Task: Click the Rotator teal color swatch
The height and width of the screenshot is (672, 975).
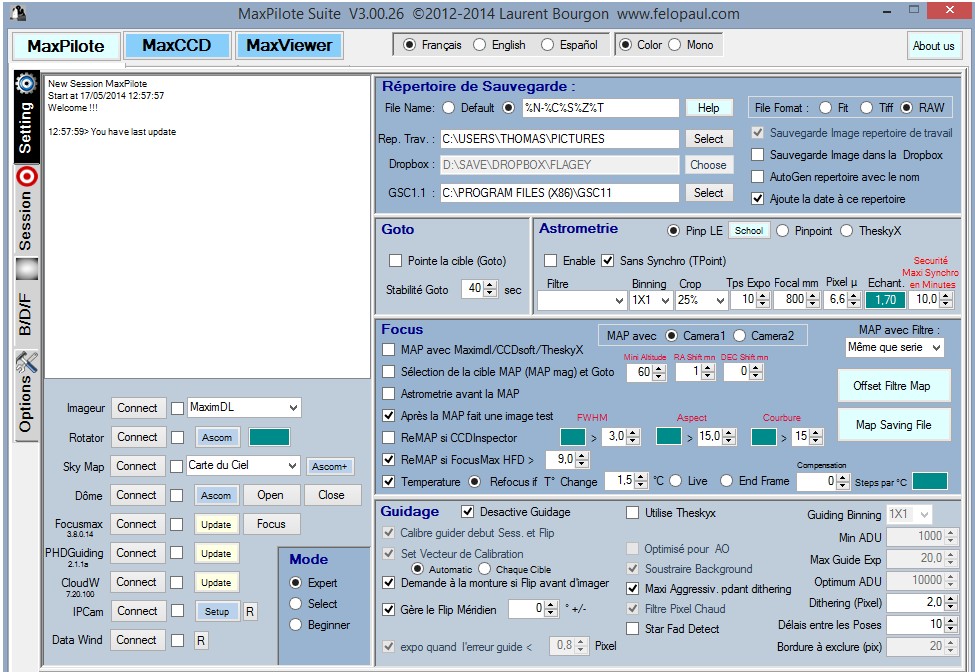Action: (269, 437)
